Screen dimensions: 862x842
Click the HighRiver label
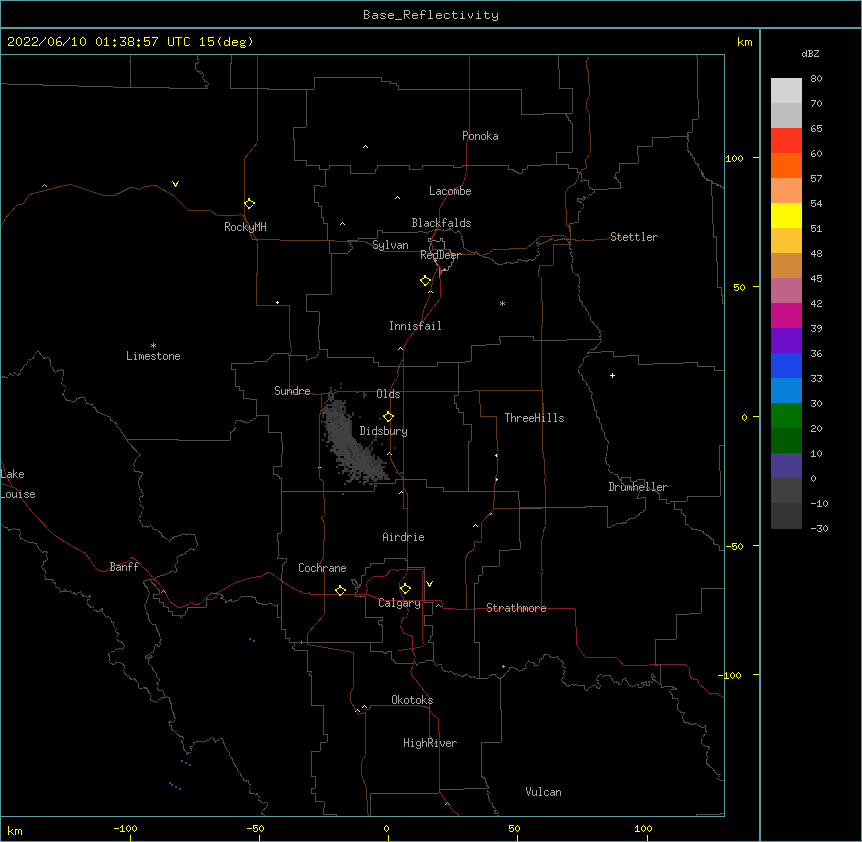pos(430,743)
